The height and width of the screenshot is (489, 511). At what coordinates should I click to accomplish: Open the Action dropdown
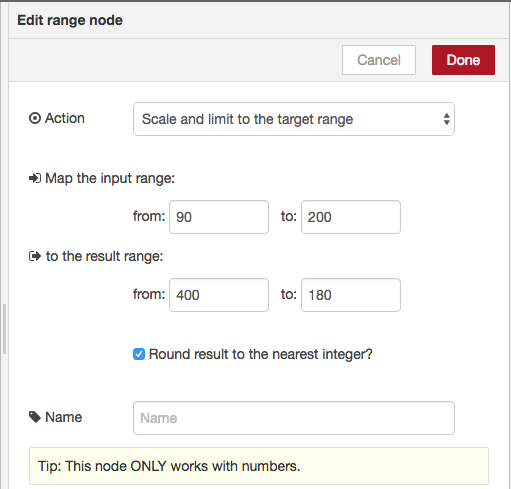(294, 119)
